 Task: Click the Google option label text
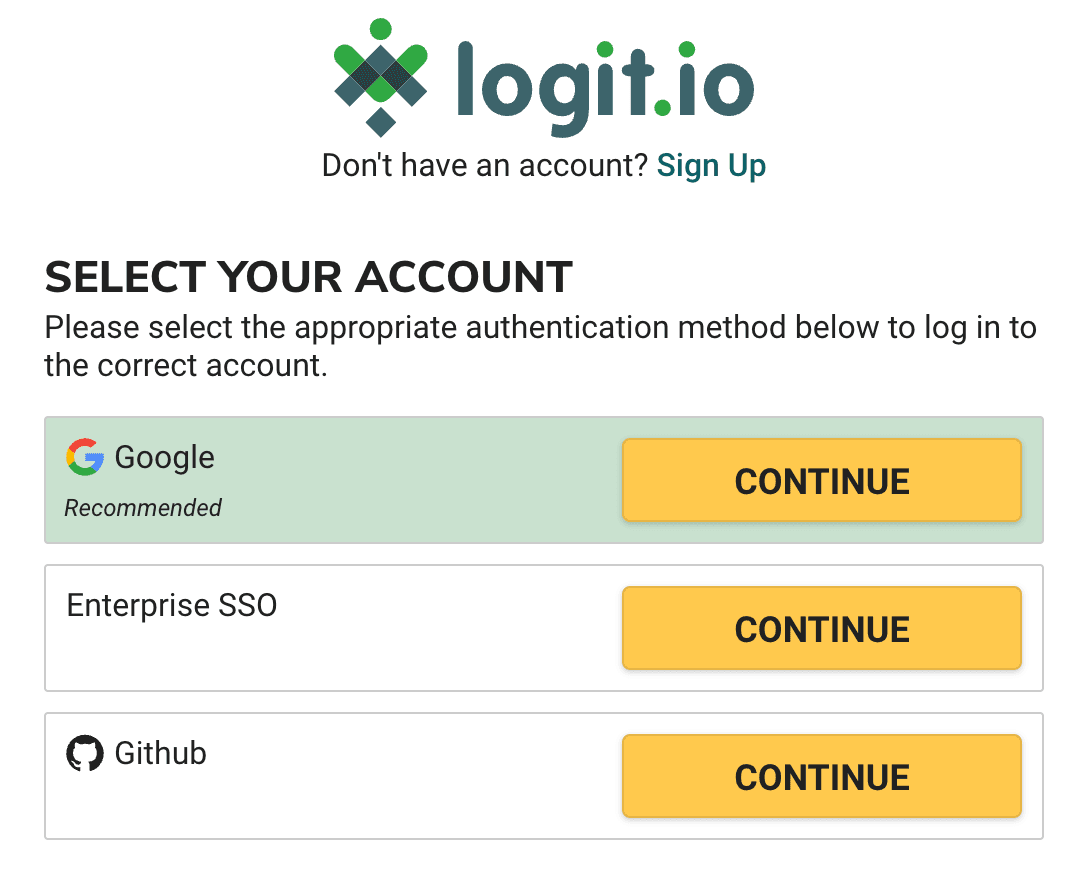(164, 457)
